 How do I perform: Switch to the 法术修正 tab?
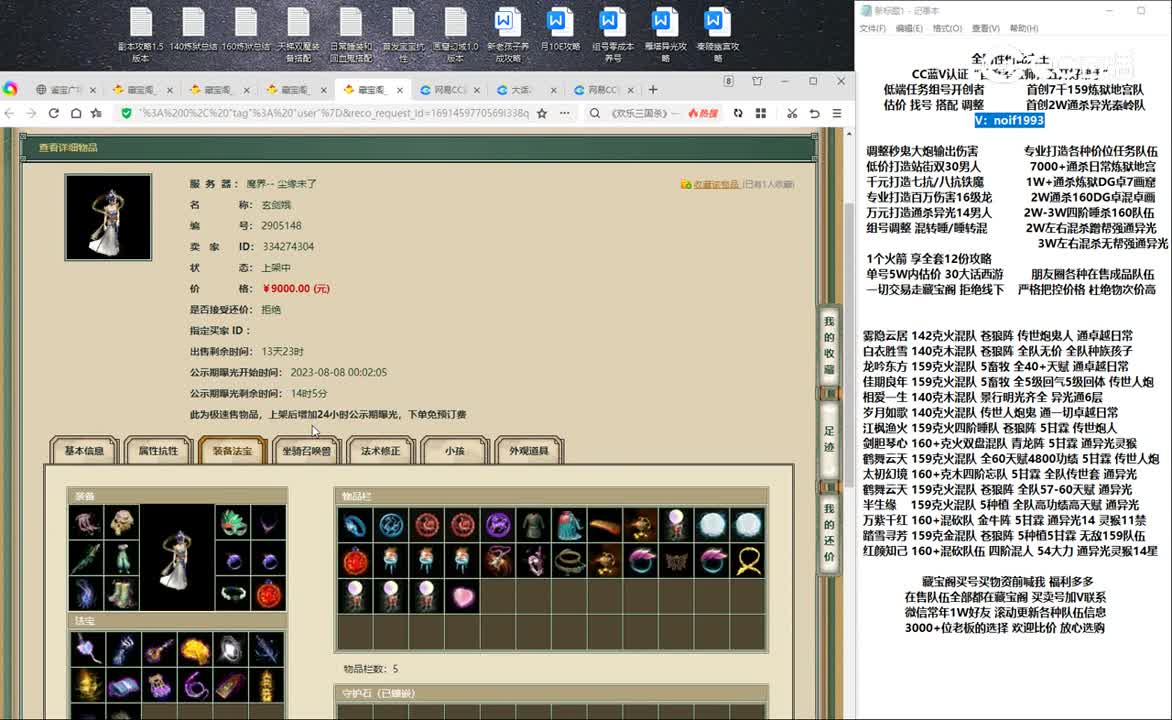pyautogui.click(x=380, y=450)
